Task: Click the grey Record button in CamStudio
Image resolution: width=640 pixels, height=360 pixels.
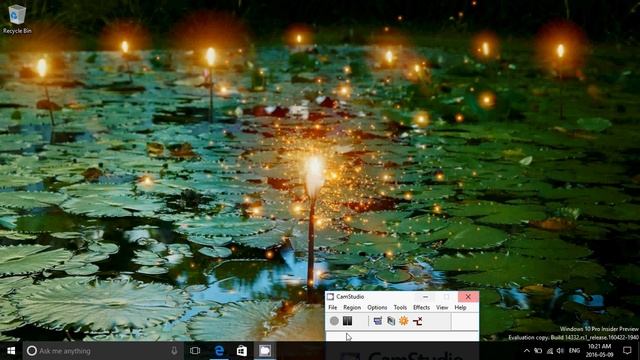Action: (334, 321)
